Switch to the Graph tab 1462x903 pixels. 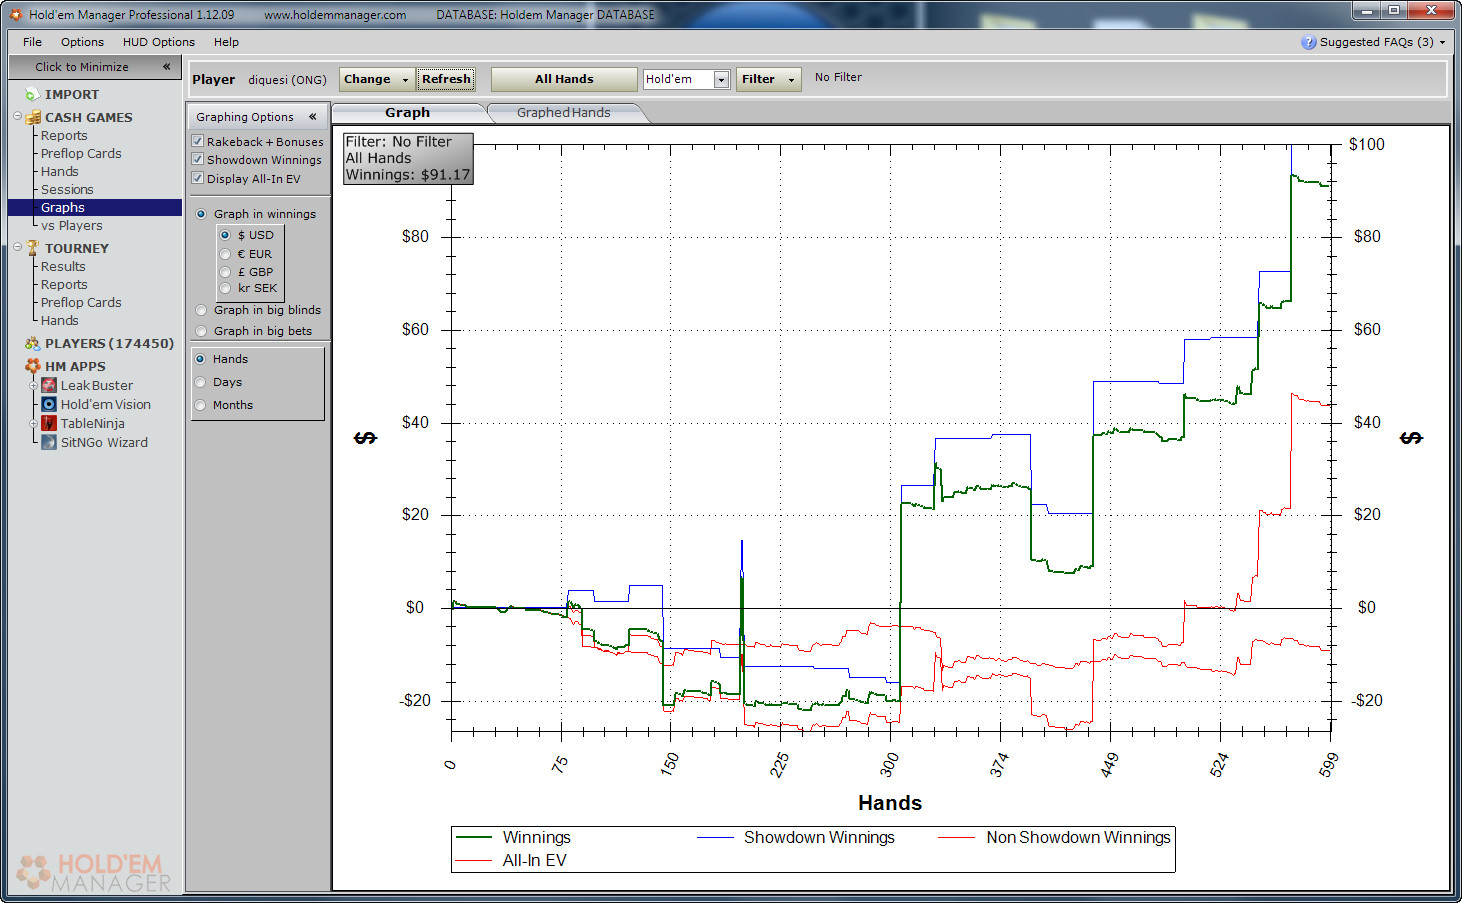point(408,113)
